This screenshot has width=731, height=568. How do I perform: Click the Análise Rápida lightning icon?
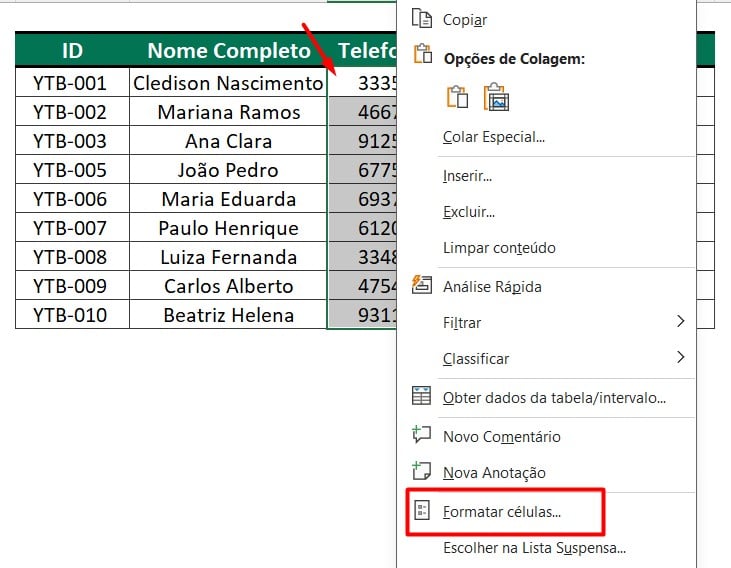click(422, 285)
